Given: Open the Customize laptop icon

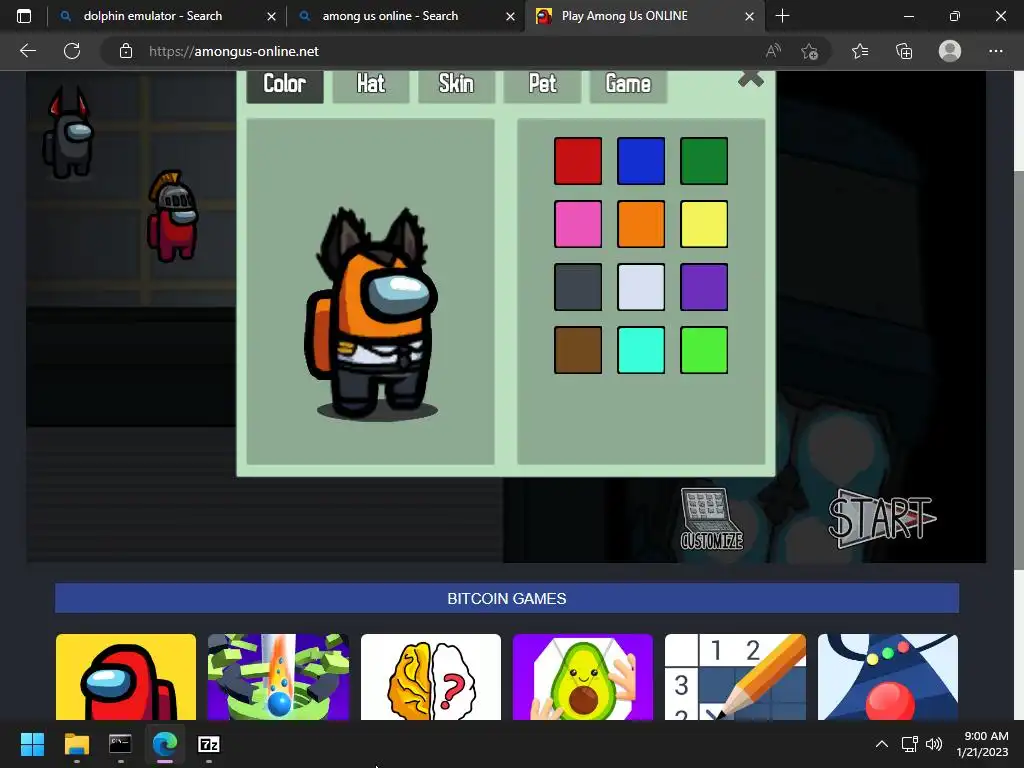Looking at the screenshot, I should pyautogui.click(x=711, y=519).
